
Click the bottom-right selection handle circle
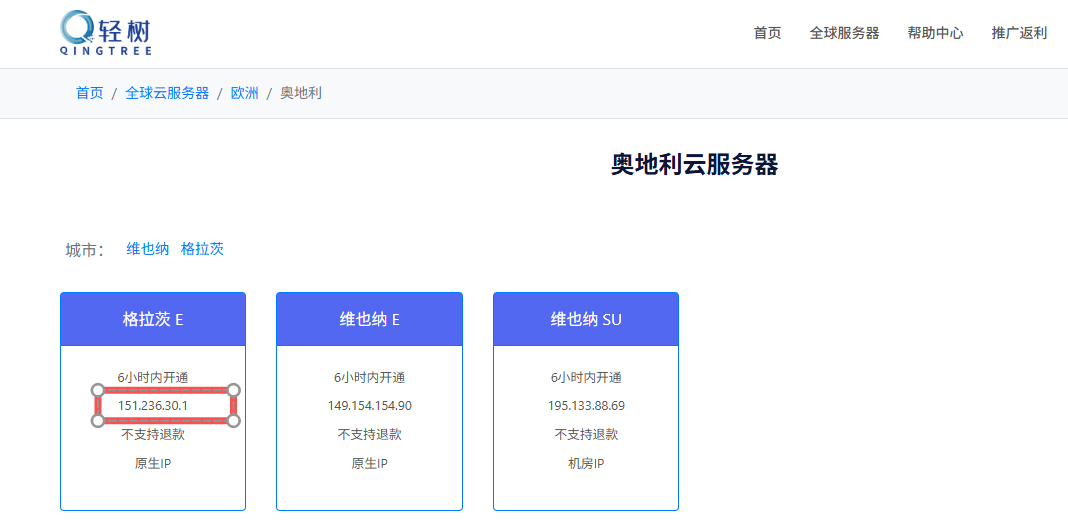click(x=234, y=420)
